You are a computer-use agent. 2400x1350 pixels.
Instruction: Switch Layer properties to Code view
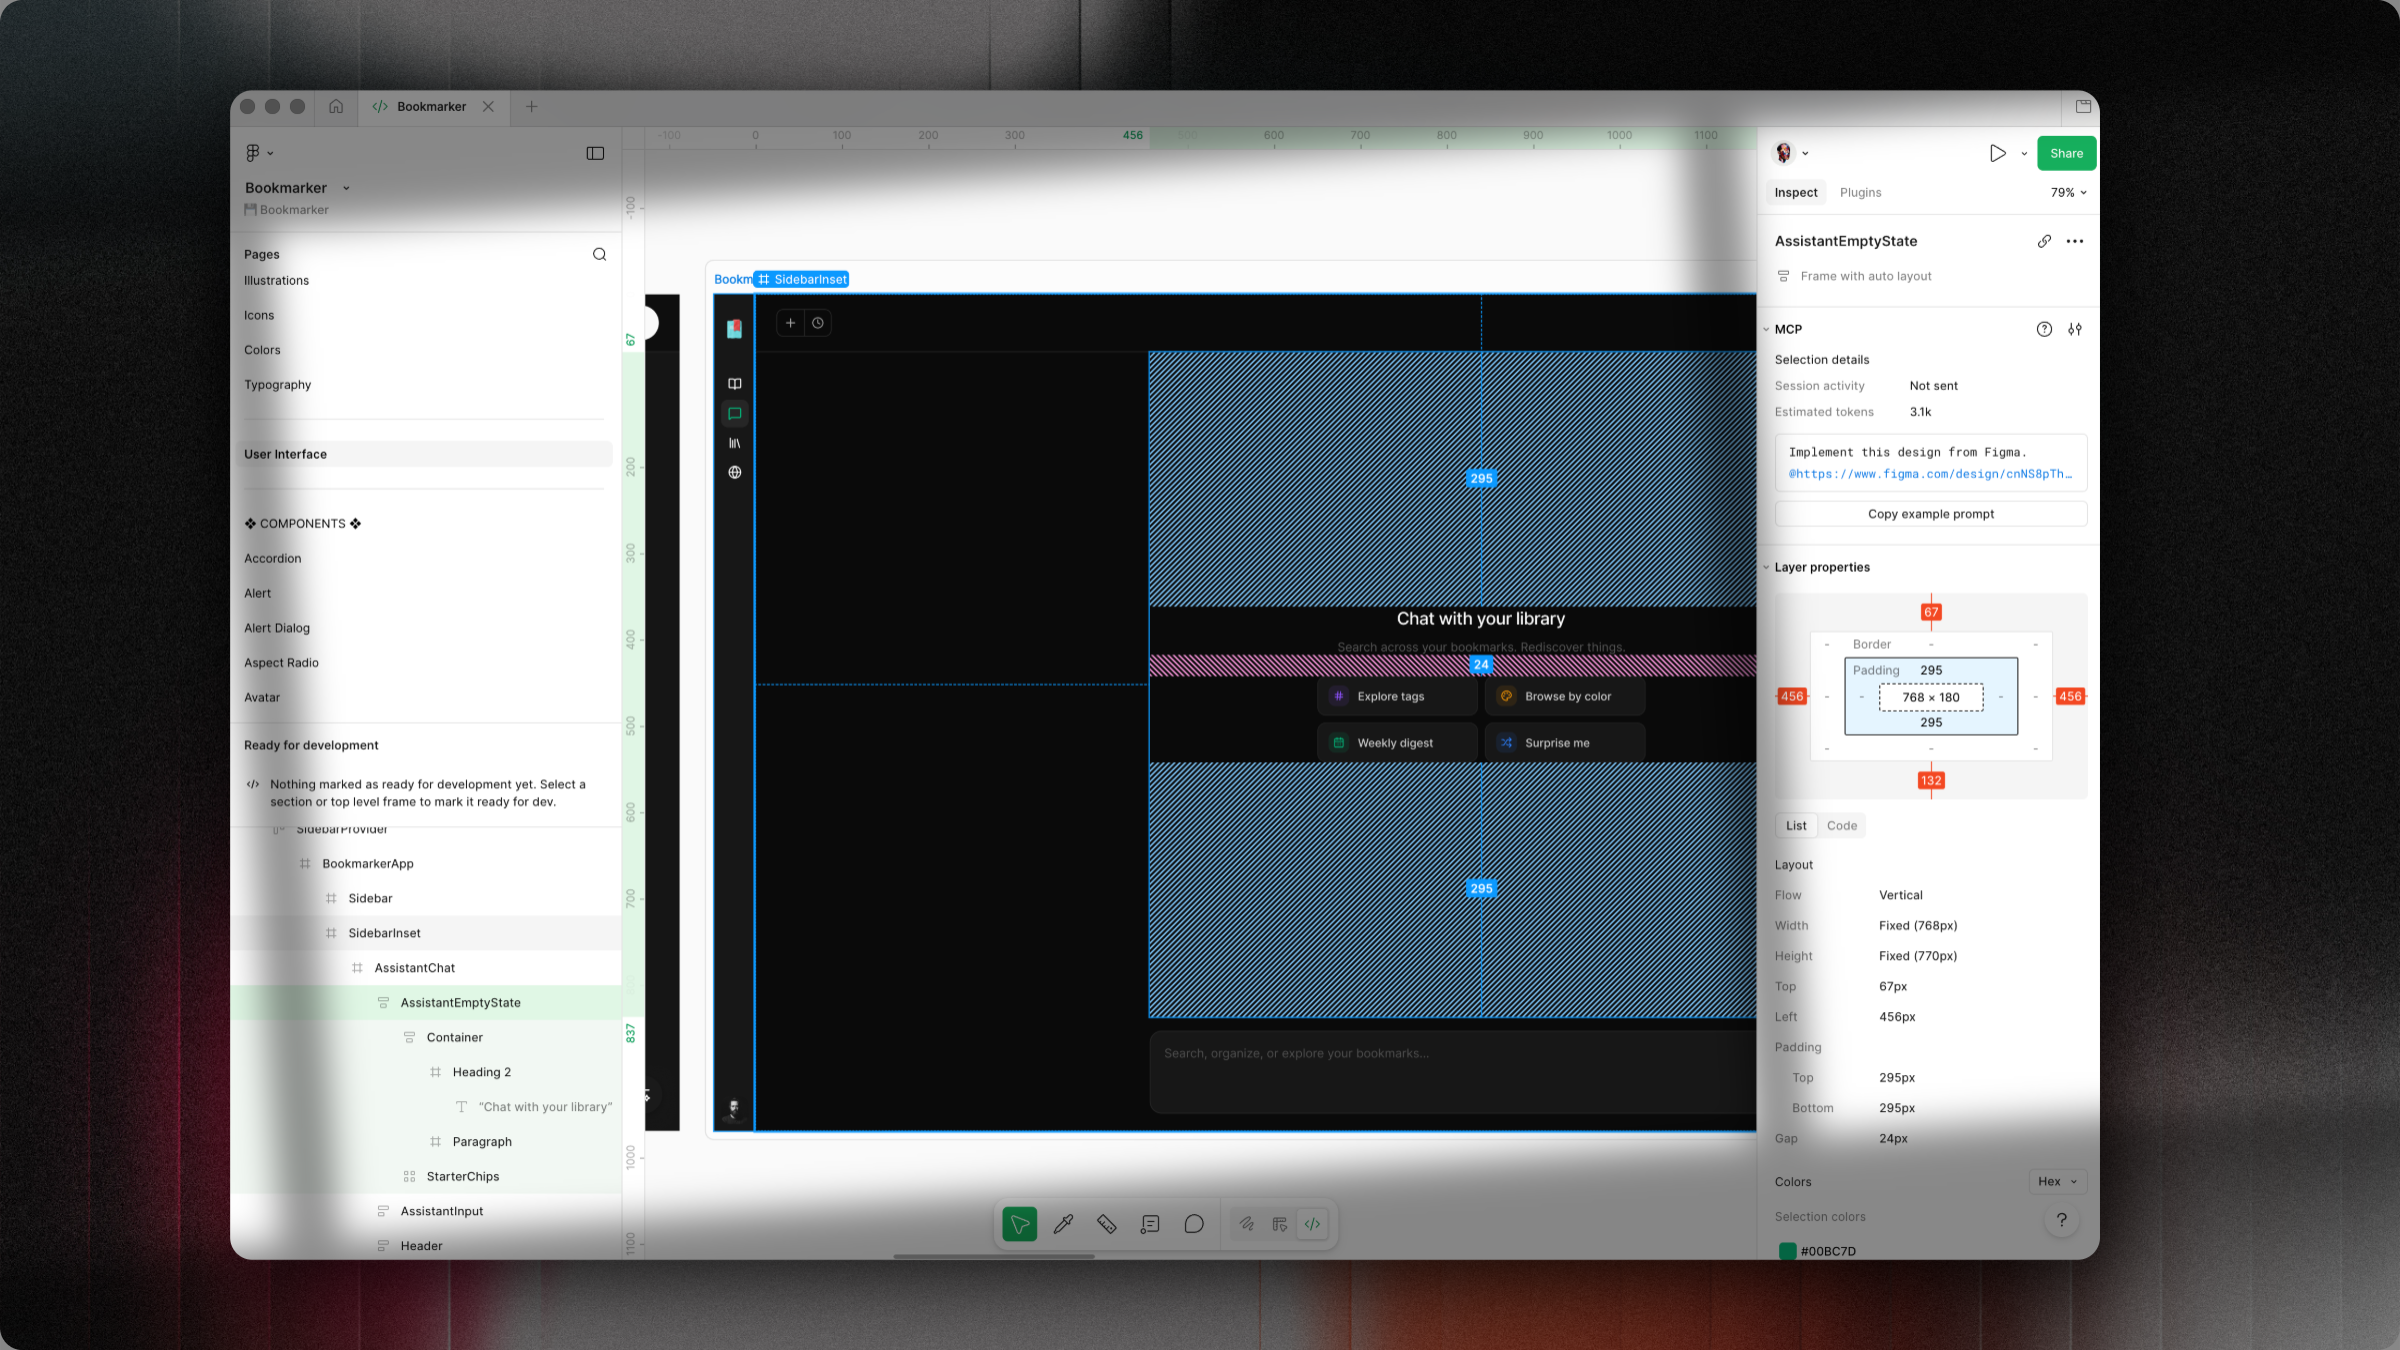[x=1842, y=825]
